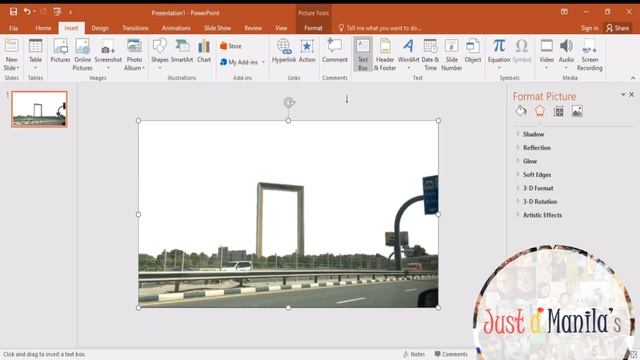
Task: Insert an Equation
Action: (499, 54)
